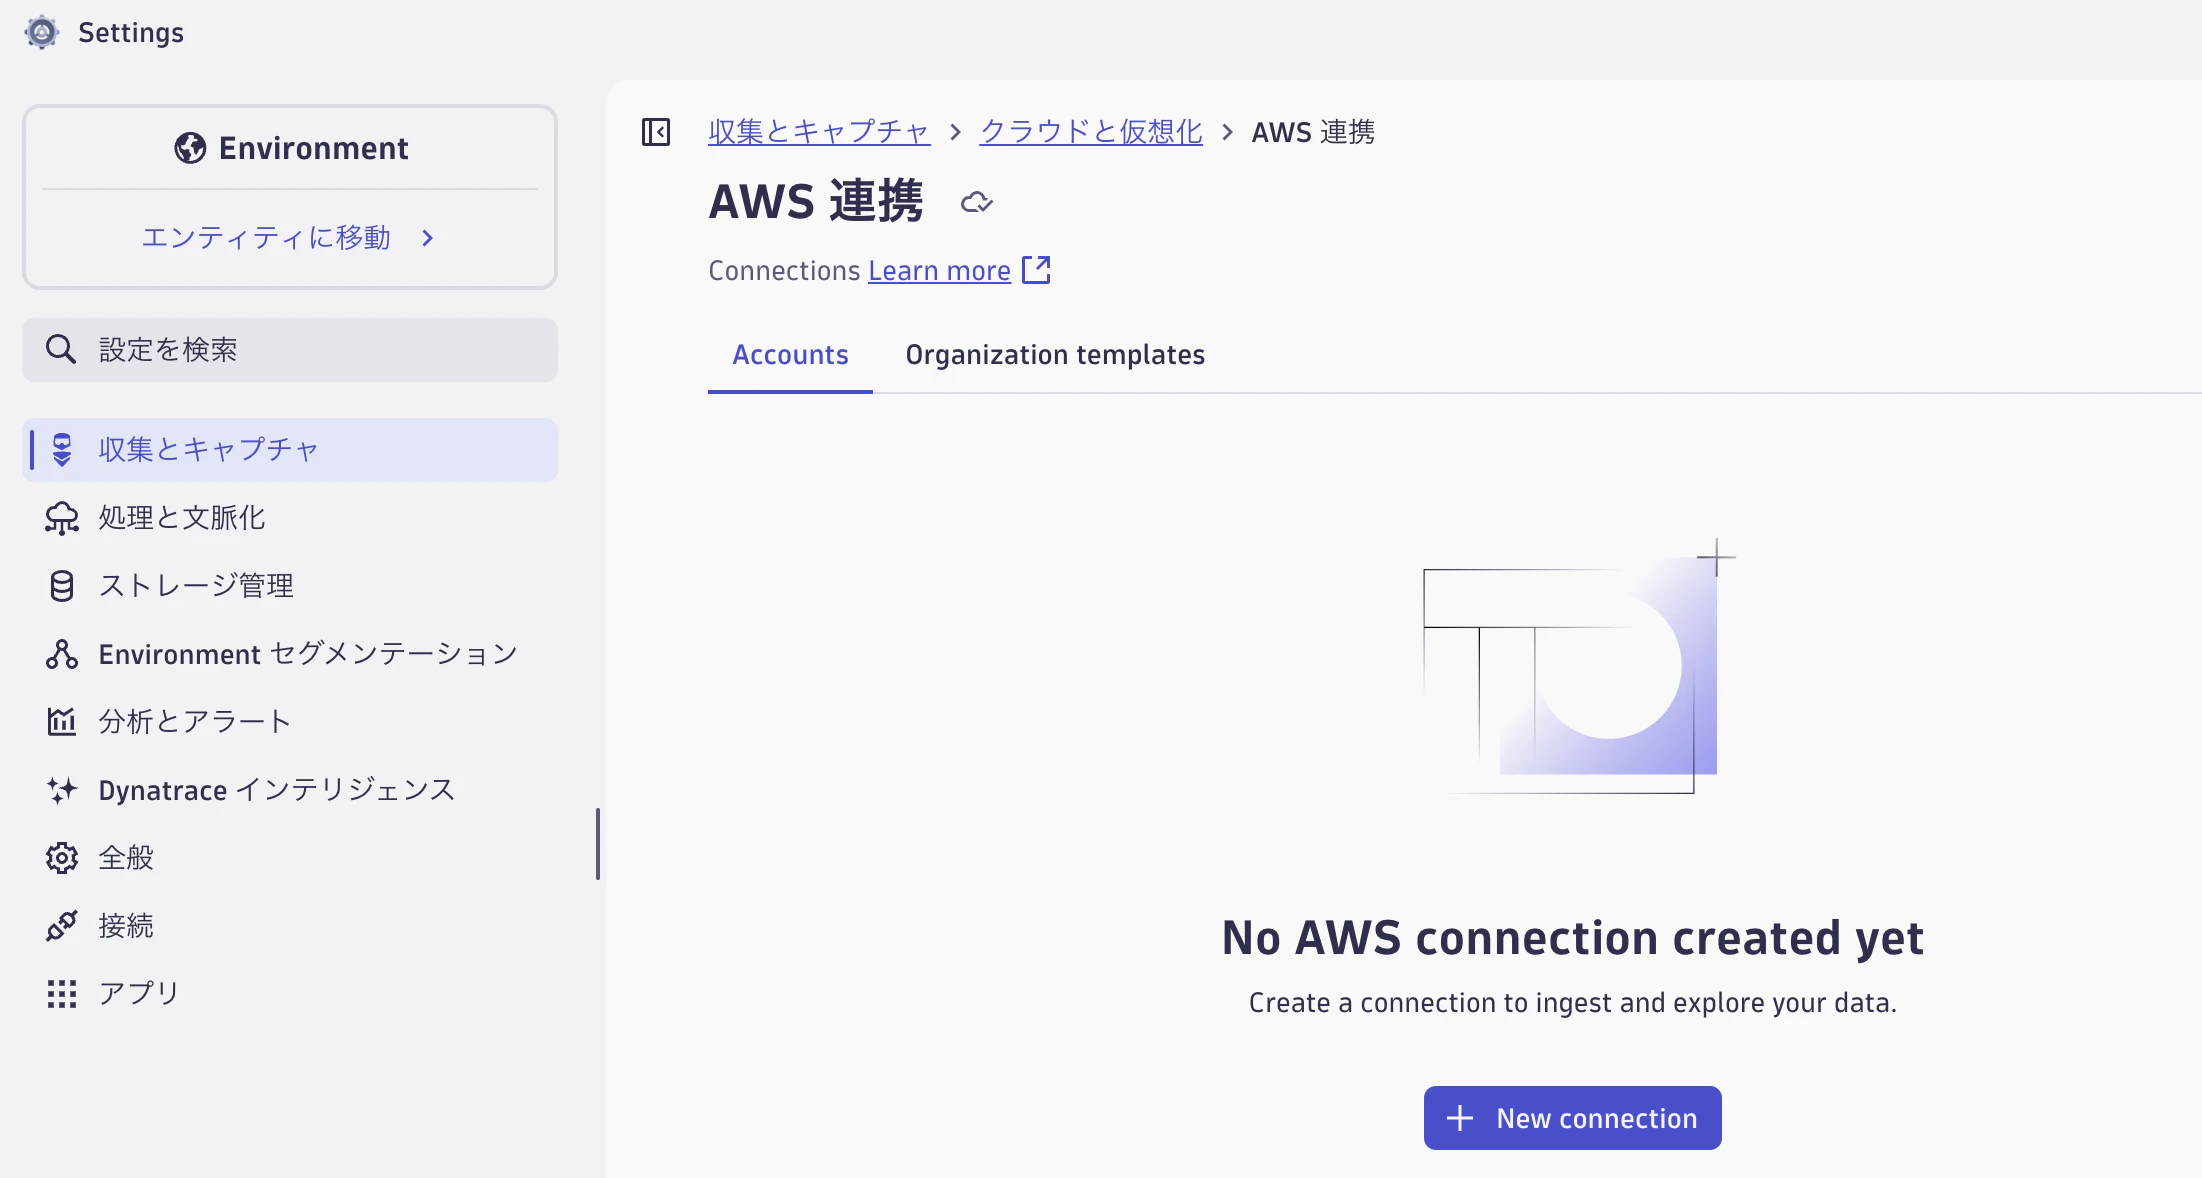Click the 全般 gear icon

62,858
